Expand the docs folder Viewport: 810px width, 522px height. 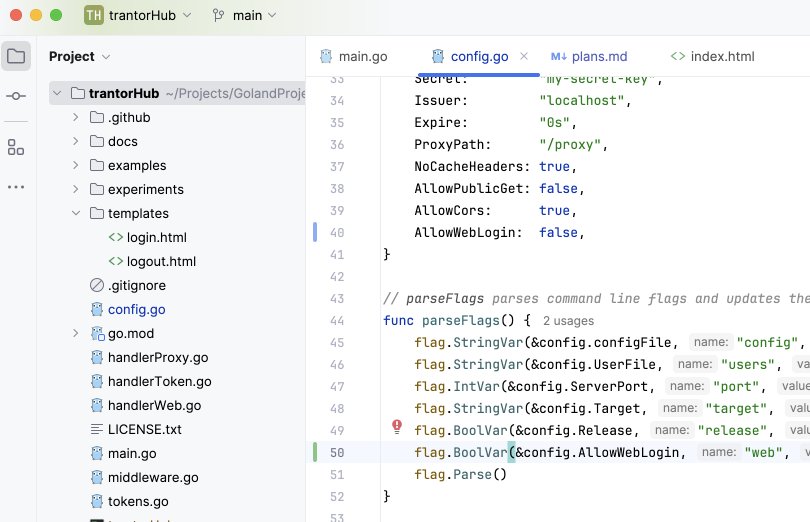75,141
